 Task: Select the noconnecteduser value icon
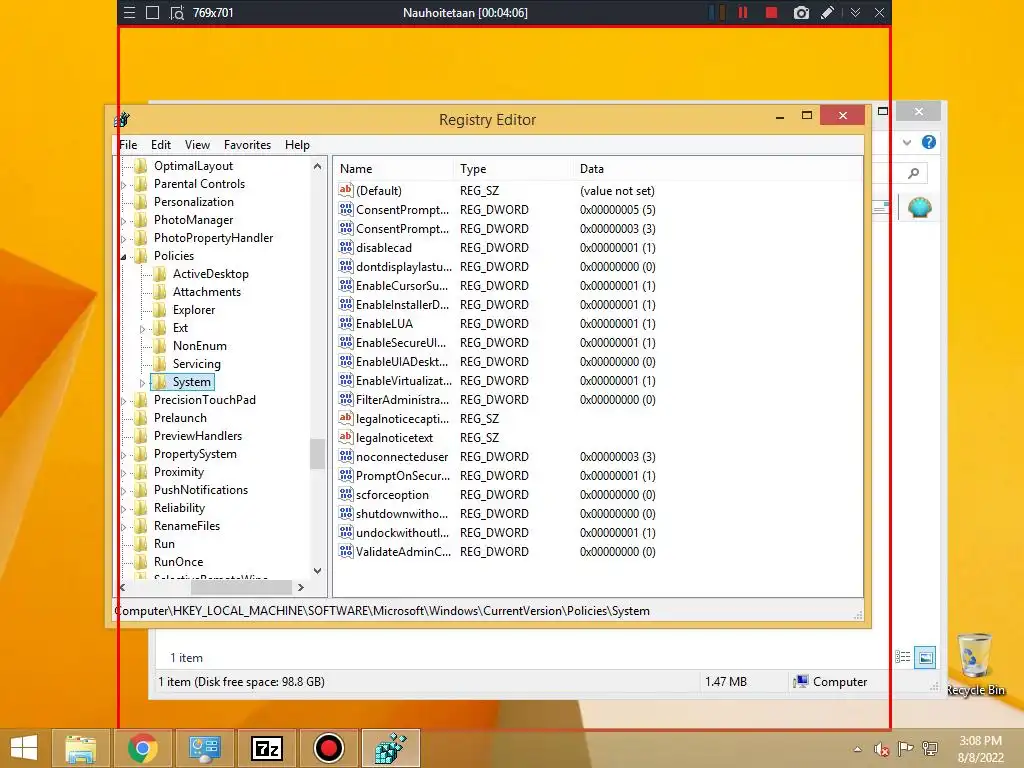[345, 456]
